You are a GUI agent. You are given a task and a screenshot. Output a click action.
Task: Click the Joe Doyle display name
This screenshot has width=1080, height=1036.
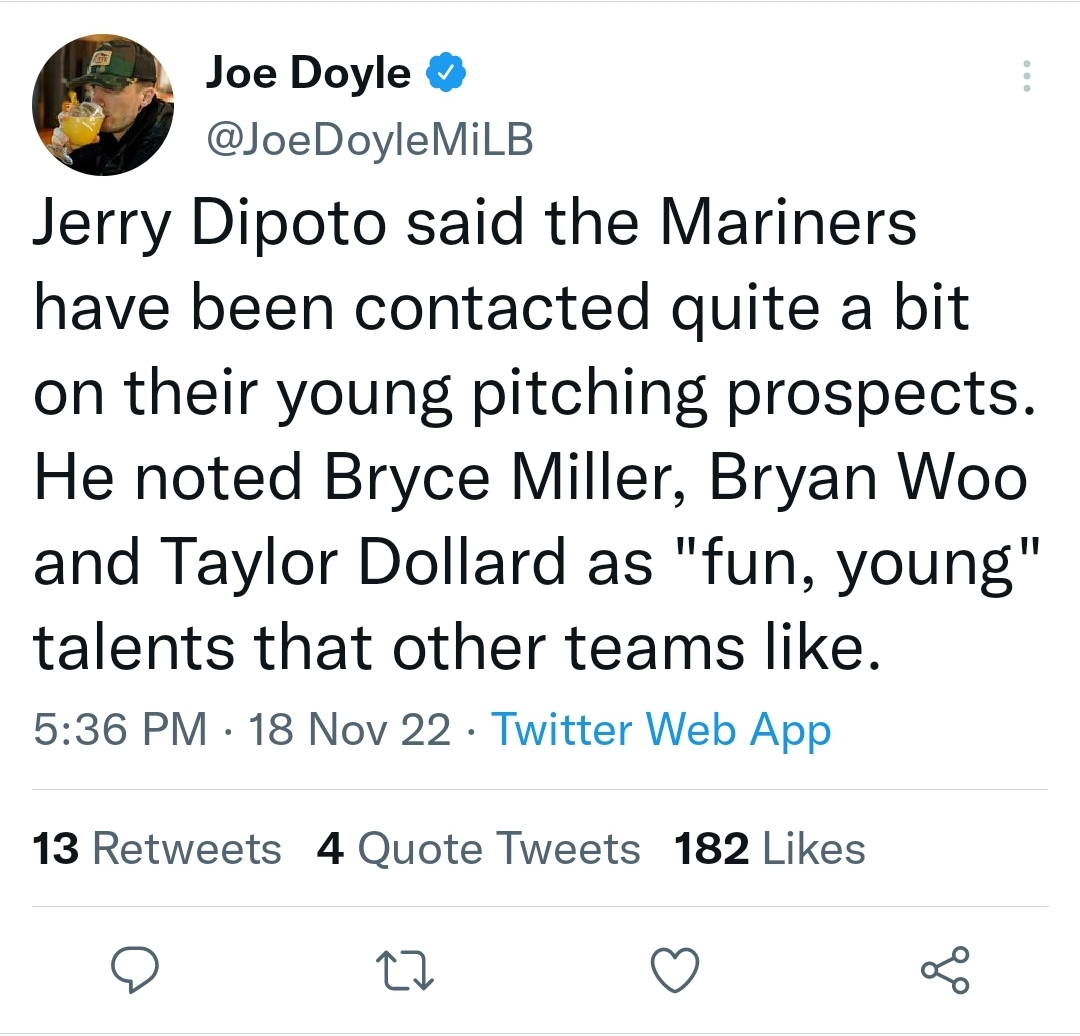pos(308,73)
